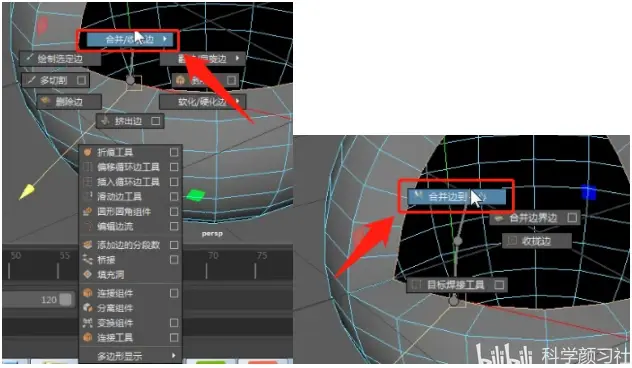Open the 合并/塌陷边 submenu
The height and width of the screenshot is (368, 632).
(130, 39)
